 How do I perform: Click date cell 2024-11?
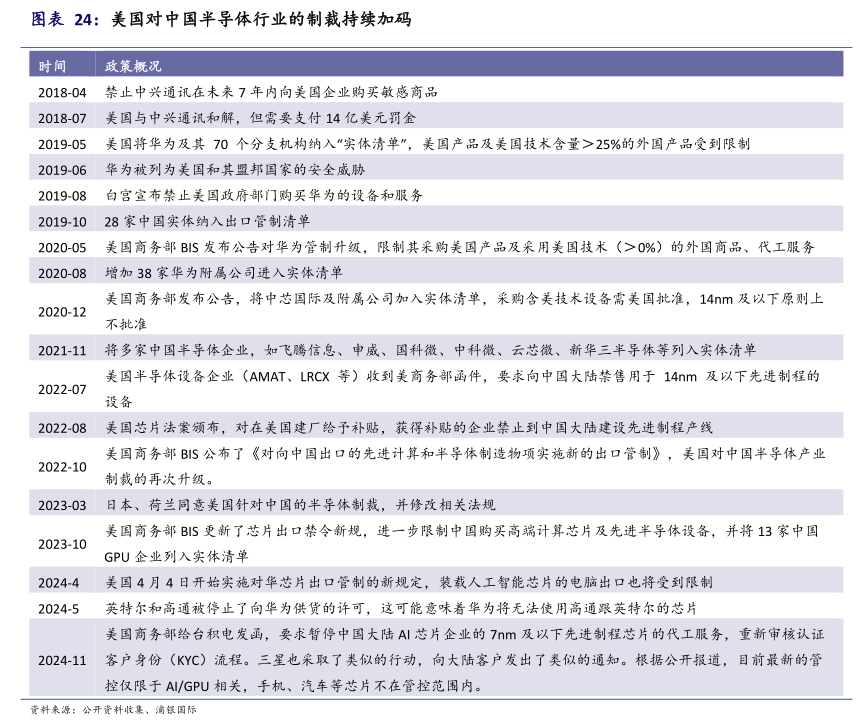62,660
